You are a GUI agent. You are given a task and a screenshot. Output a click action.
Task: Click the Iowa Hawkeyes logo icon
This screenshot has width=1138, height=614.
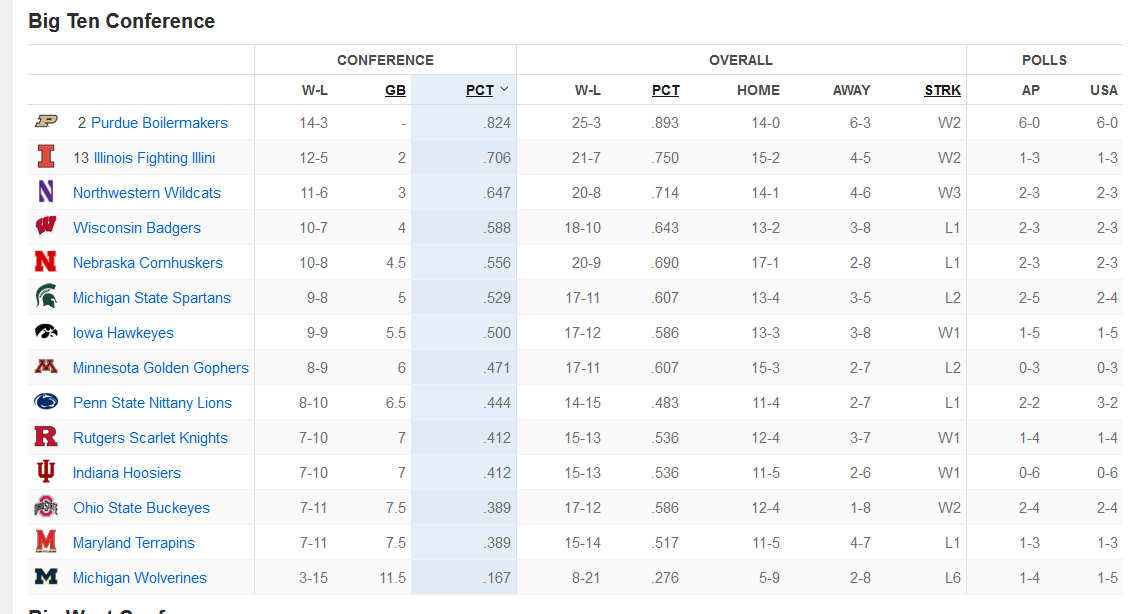tap(46, 332)
